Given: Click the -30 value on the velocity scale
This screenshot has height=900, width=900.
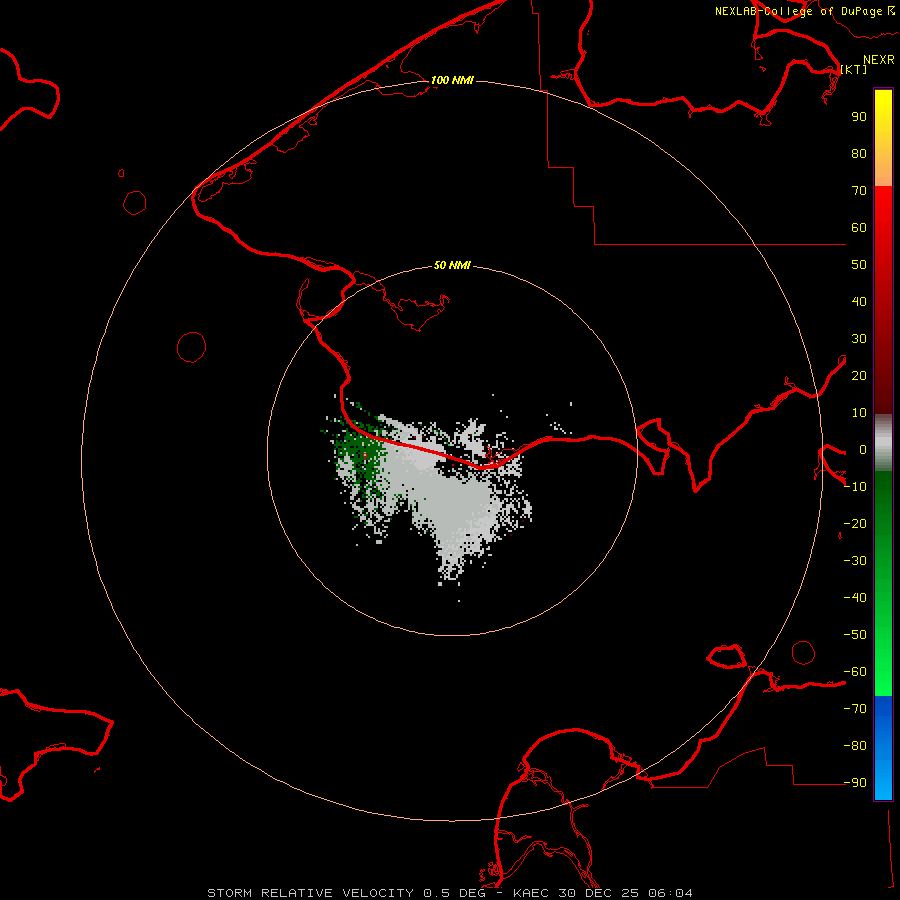Looking at the screenshot, I should tap(855, 561).
